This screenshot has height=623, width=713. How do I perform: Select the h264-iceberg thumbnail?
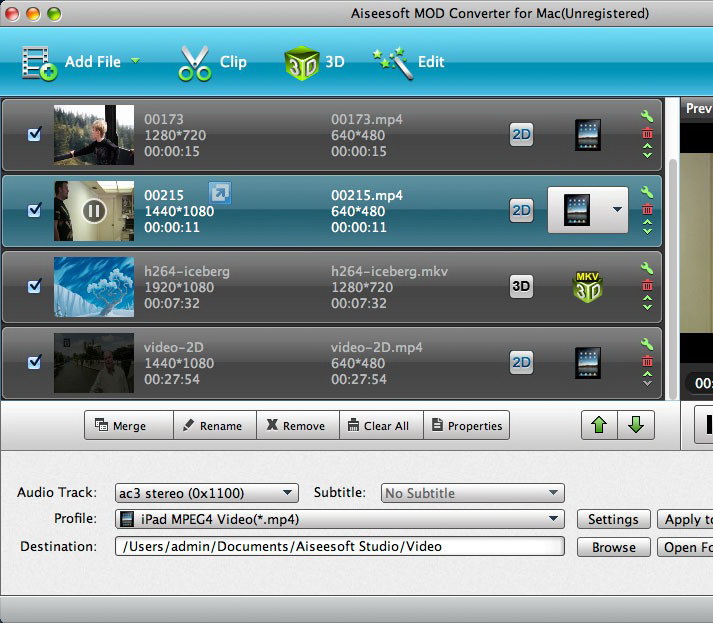coord(94,287)
